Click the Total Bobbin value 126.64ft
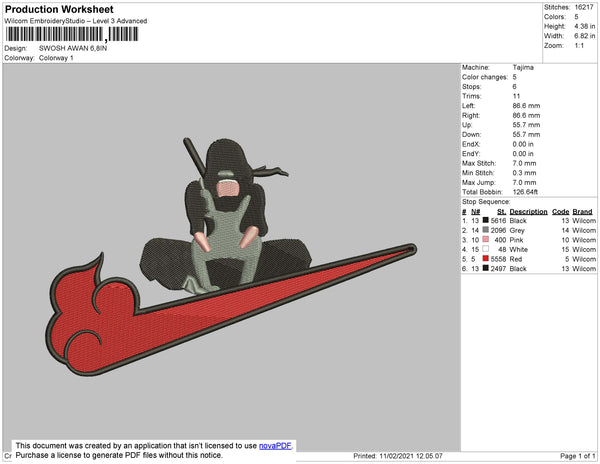The width and height of the screenshot is (600, 464). [525, 192]
